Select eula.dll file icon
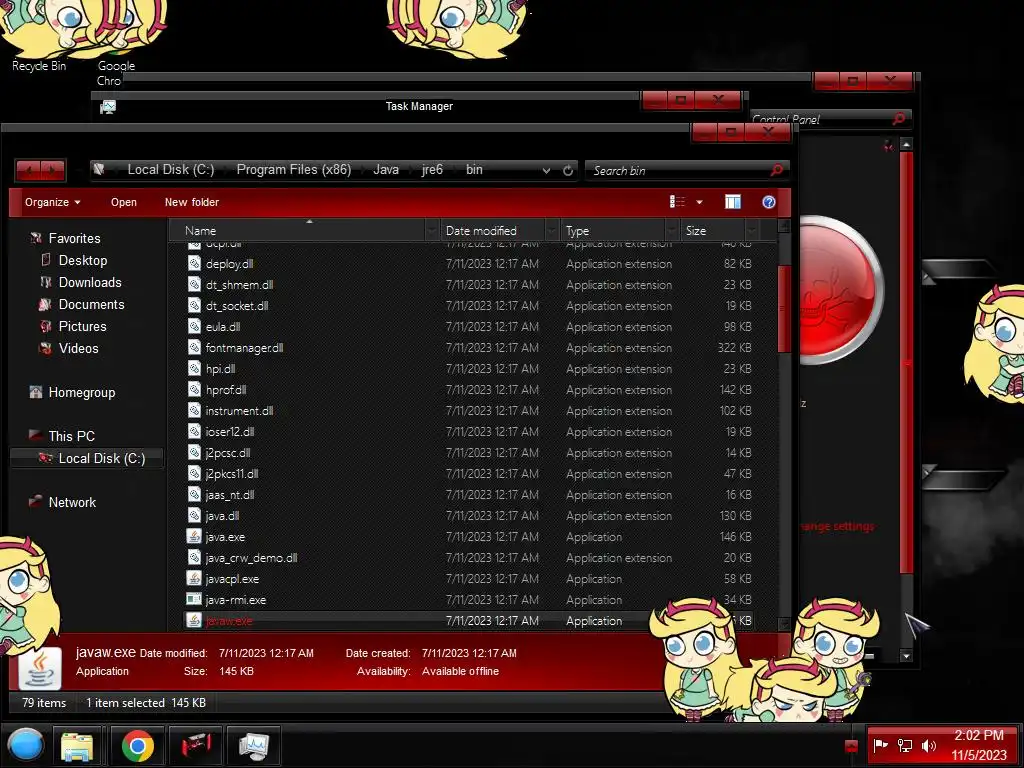The height and width of the screenshot is (768, 1024). (194, 326)
